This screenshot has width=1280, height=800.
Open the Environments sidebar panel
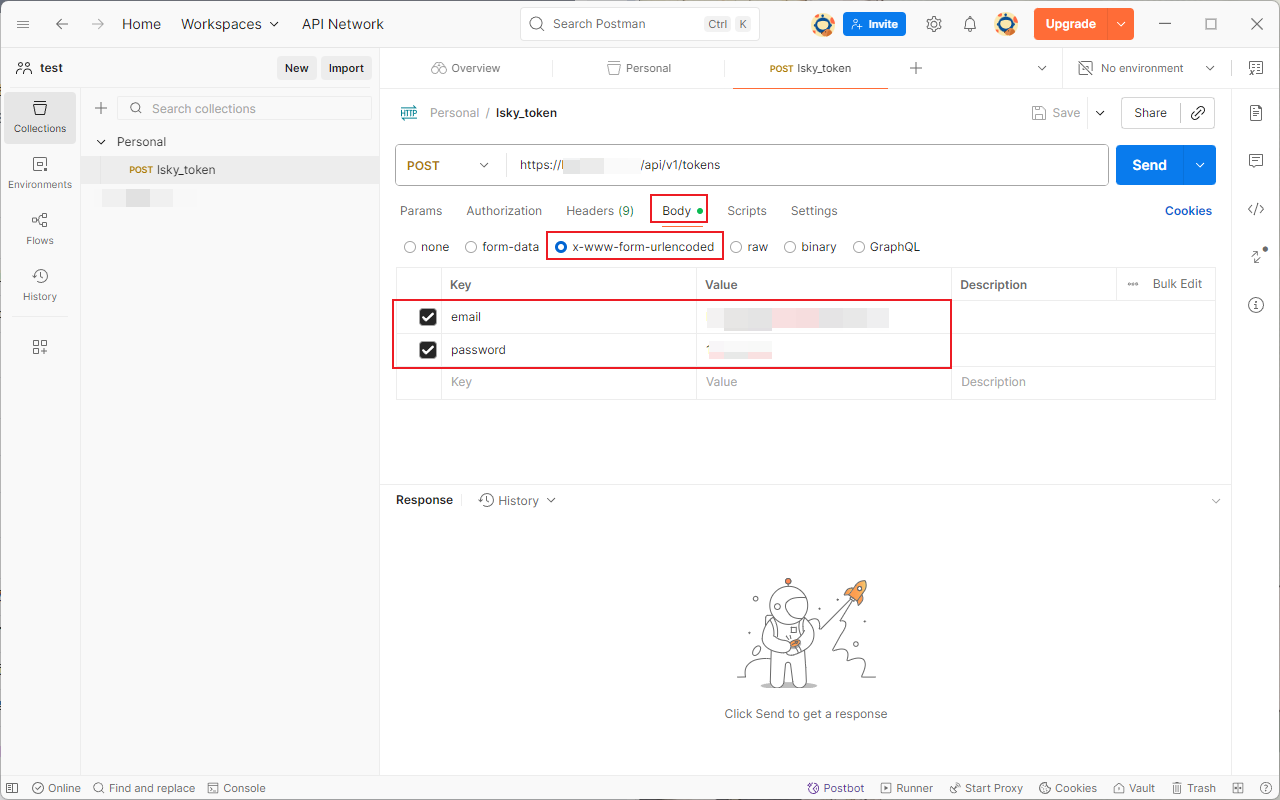coord(40,173)
